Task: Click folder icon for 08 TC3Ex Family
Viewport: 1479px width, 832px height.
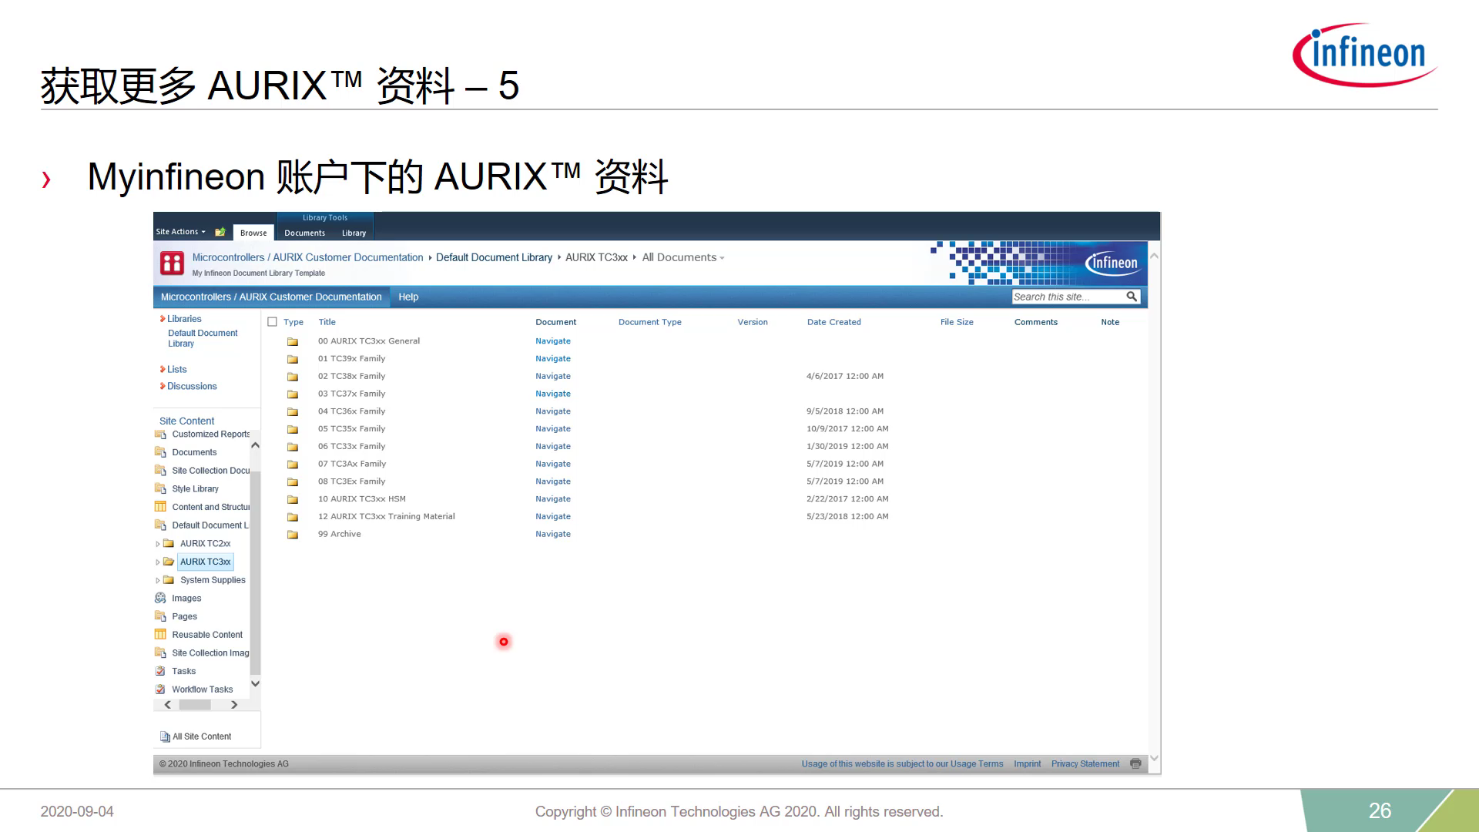Action: (x=293, y=481)
